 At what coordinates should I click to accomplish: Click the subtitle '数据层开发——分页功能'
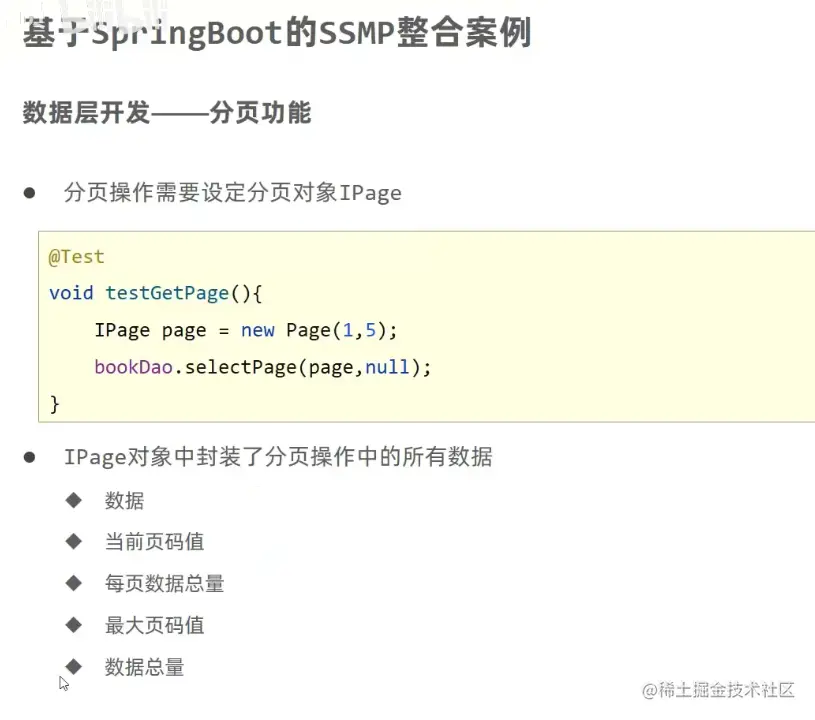(x=167, y=113)
